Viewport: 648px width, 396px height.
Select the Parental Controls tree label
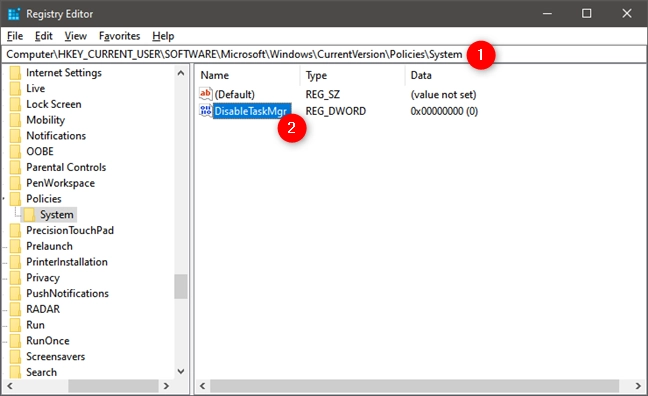pyautogui.click(x=66, y=167)
